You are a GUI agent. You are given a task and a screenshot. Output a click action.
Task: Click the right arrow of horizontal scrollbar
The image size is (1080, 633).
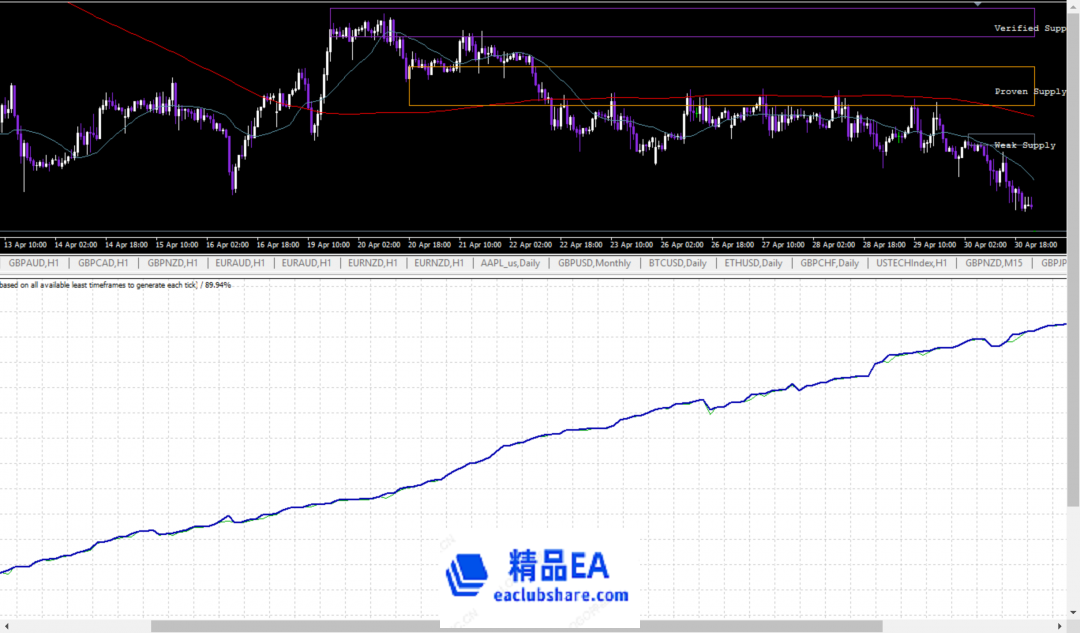point(1072,626)
